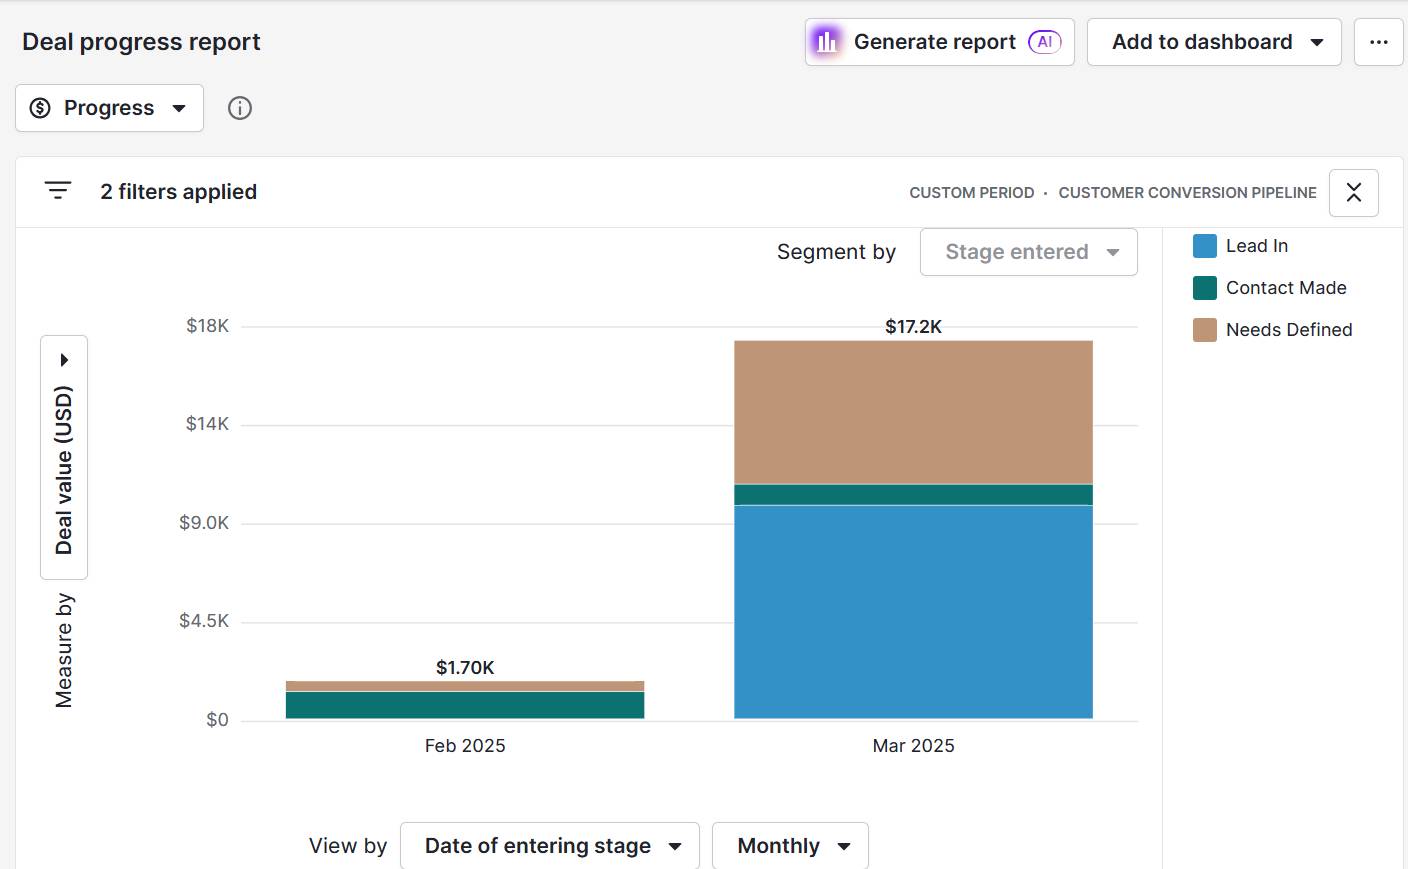Hide the Contact Made segment via legend
Viewport: 1408px width, 869px height.
pos(1285,288)
